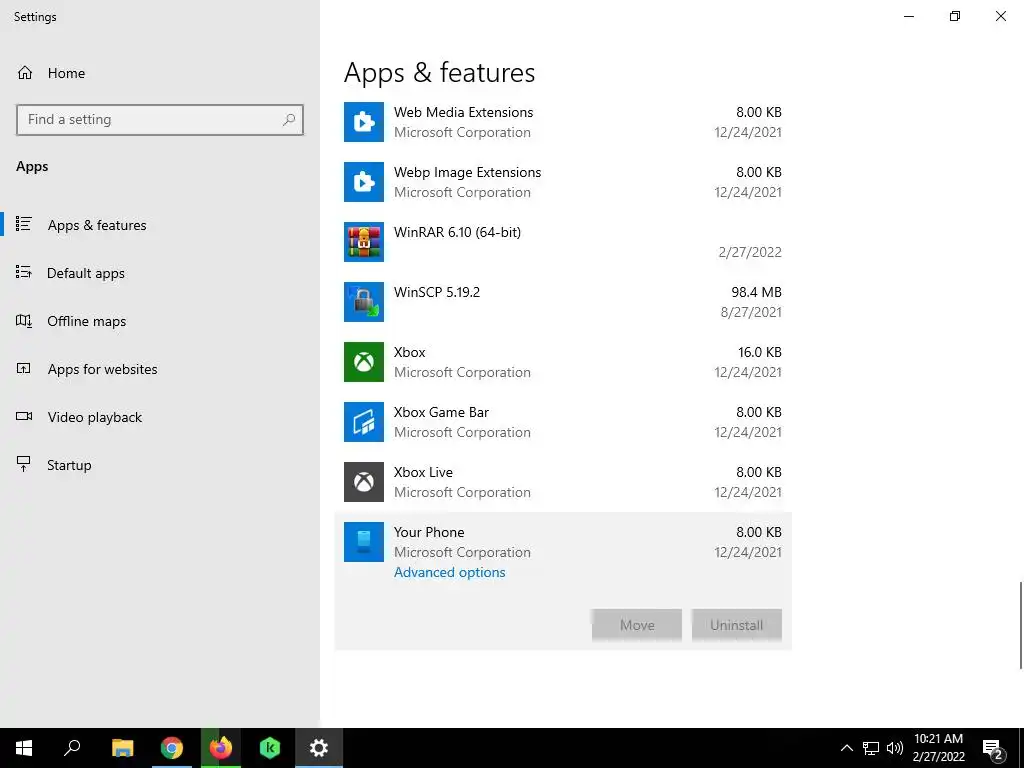Select the Web Media Extensions entry
The image size is (1024, 768).
(x=563, y=122)
